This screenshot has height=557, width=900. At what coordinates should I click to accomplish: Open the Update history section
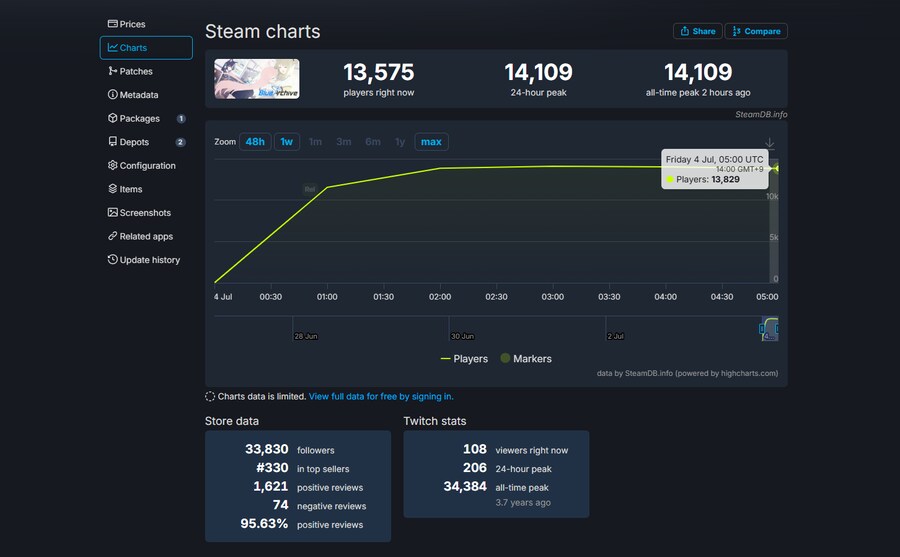[x=144, y=260]
